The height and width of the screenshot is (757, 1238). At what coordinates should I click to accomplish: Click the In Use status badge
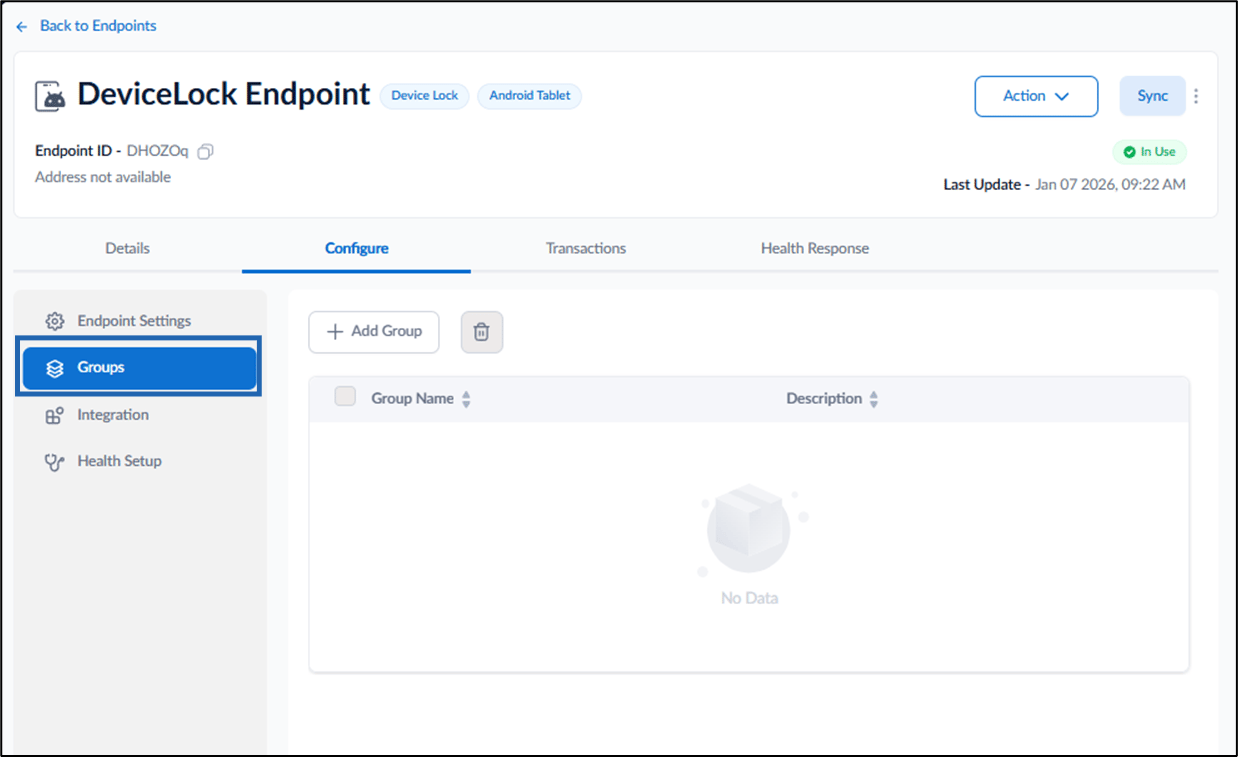click(1150, 152)
